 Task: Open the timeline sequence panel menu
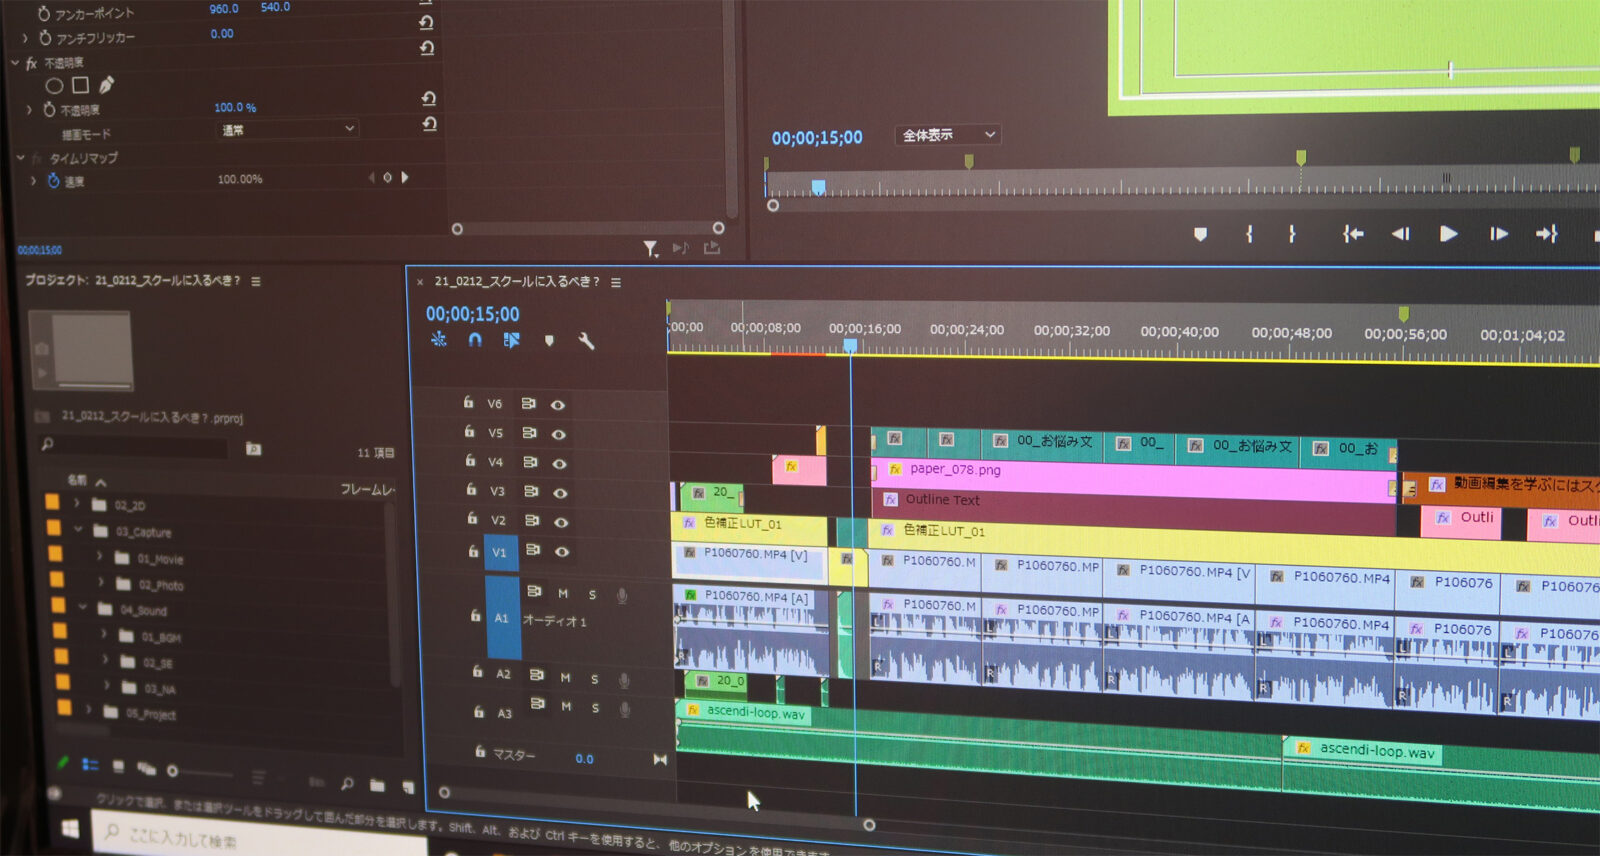616,283
